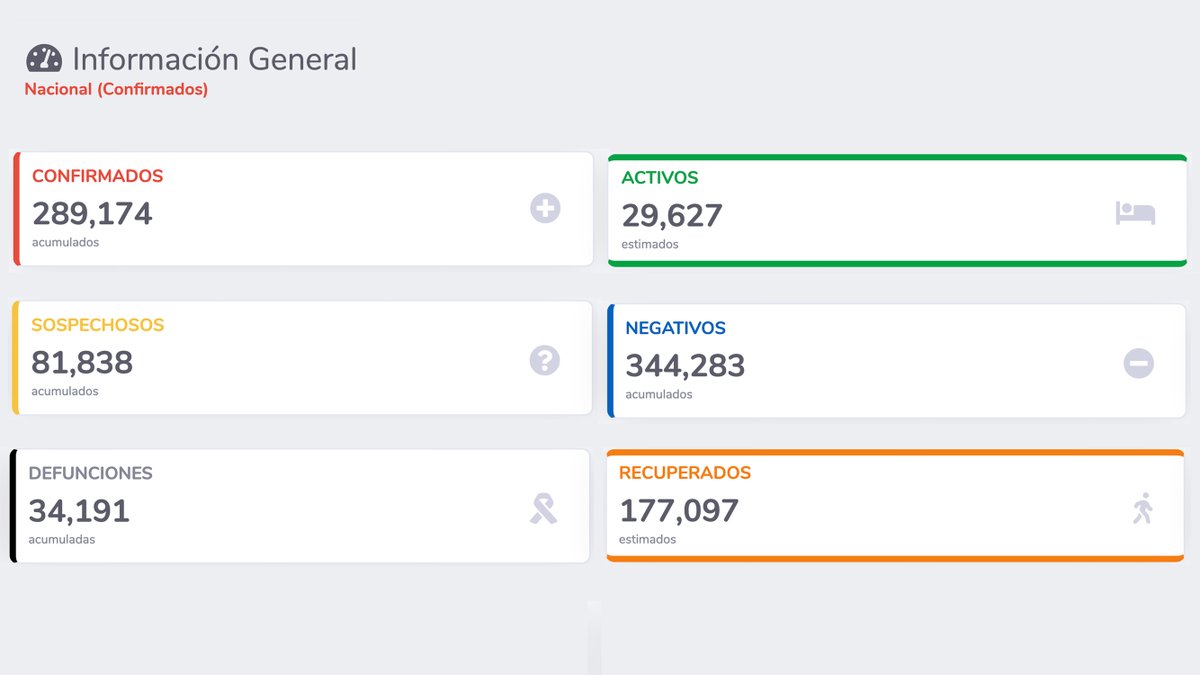Image resolution: width=1200 pixels, height=675 pixels.
Task: Click the Información General heading
Action: coord(214,59)
